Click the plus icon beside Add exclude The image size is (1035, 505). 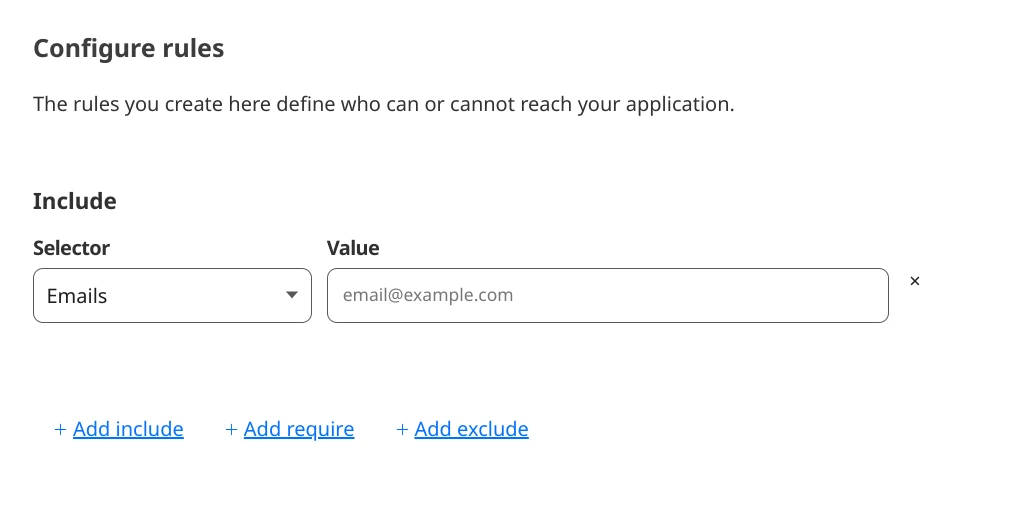click(402, 430)
